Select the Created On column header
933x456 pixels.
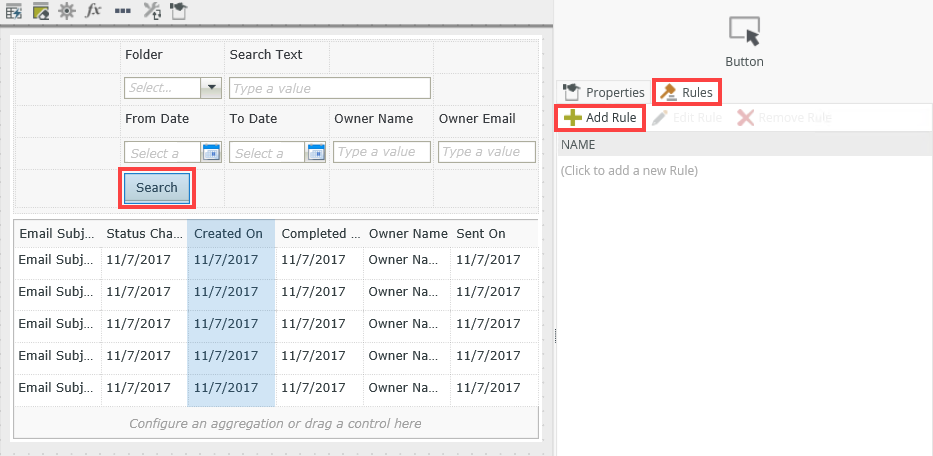pyautogui.click(x=229, y=234)
